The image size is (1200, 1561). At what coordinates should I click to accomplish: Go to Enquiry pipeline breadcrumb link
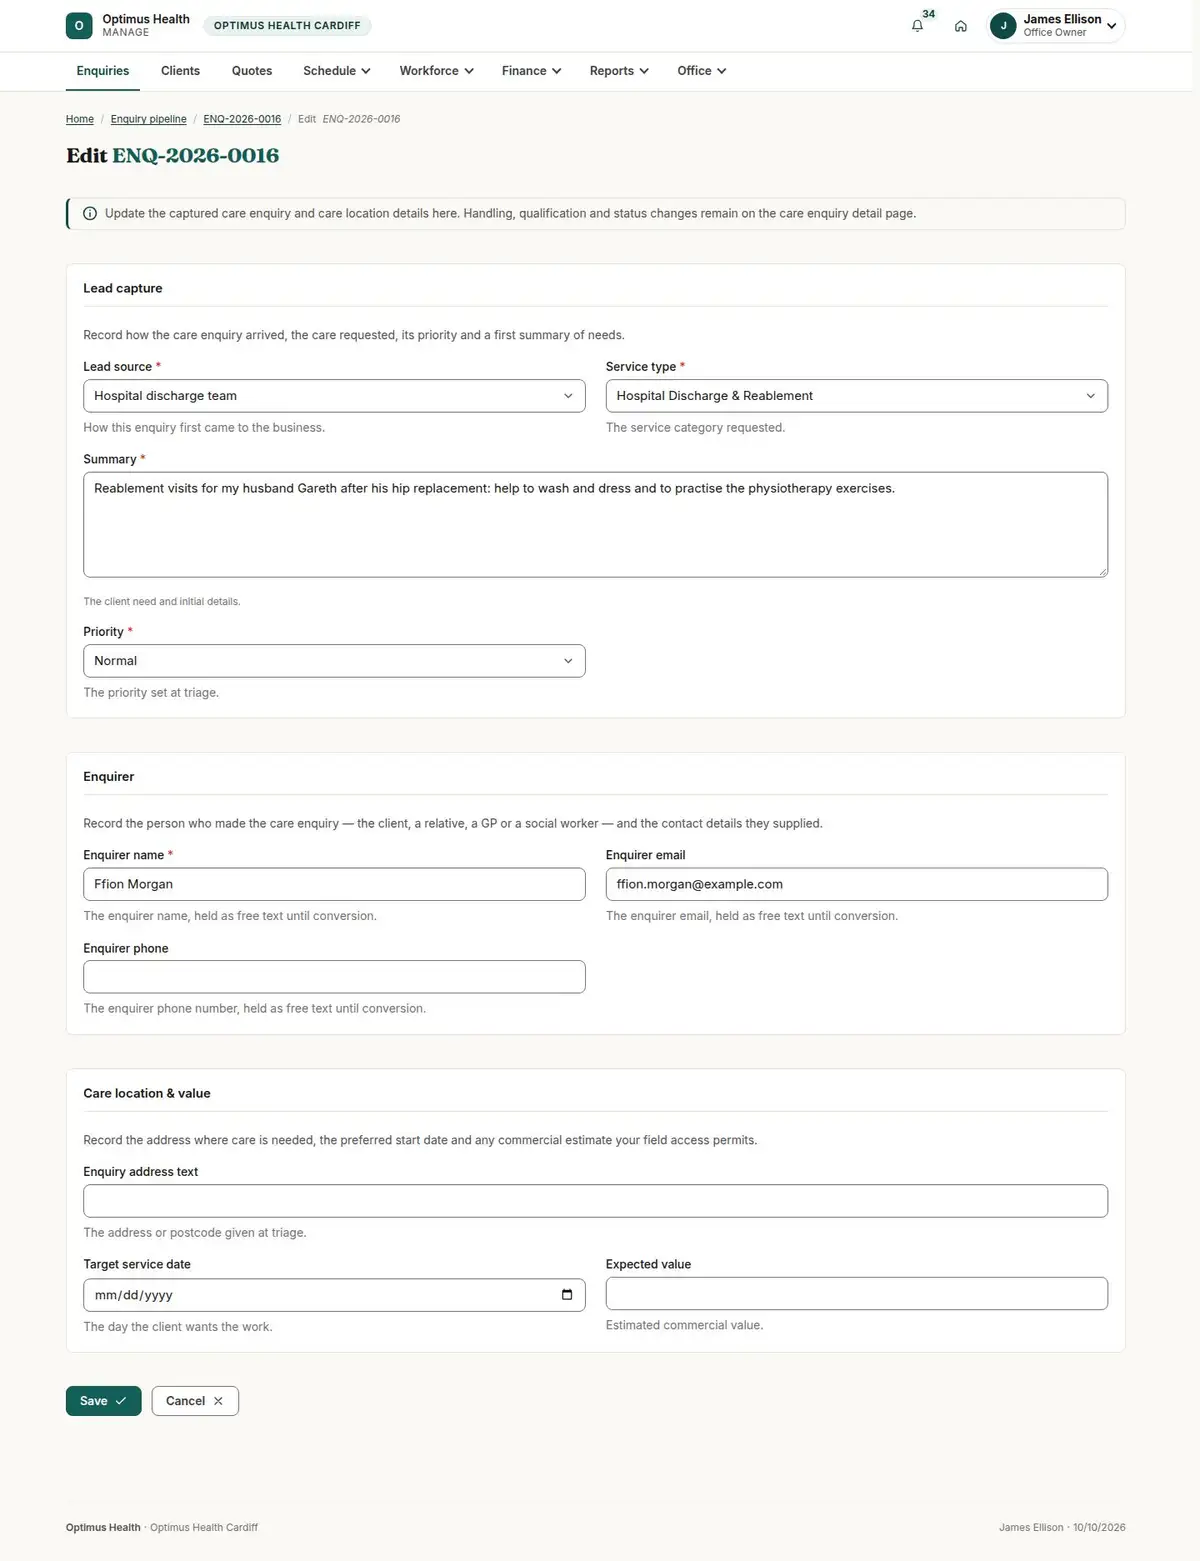[x=148, y=119]
